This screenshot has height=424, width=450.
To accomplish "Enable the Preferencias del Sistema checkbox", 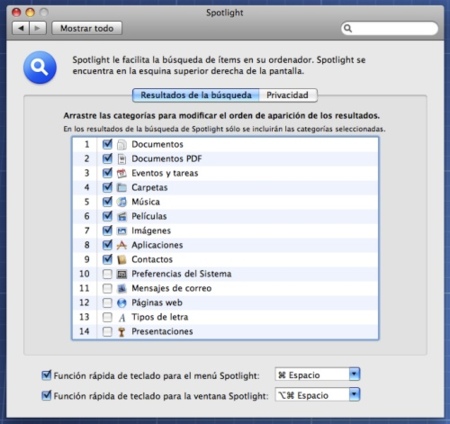I will (107, 274).
